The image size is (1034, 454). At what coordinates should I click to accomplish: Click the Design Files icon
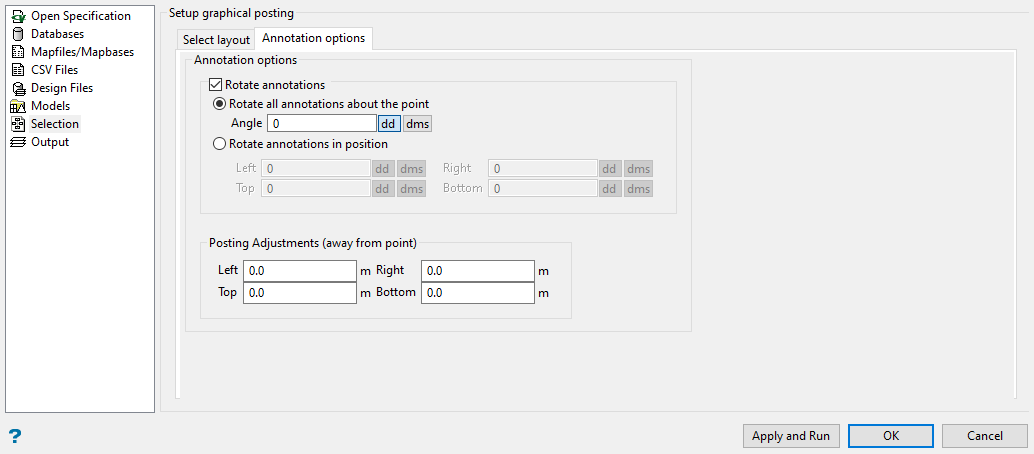point(17,88)
